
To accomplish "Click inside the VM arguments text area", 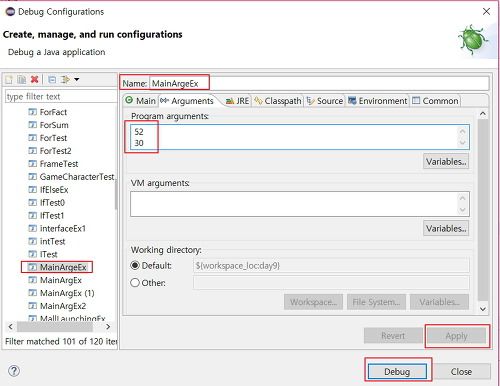I will [300, 204].
